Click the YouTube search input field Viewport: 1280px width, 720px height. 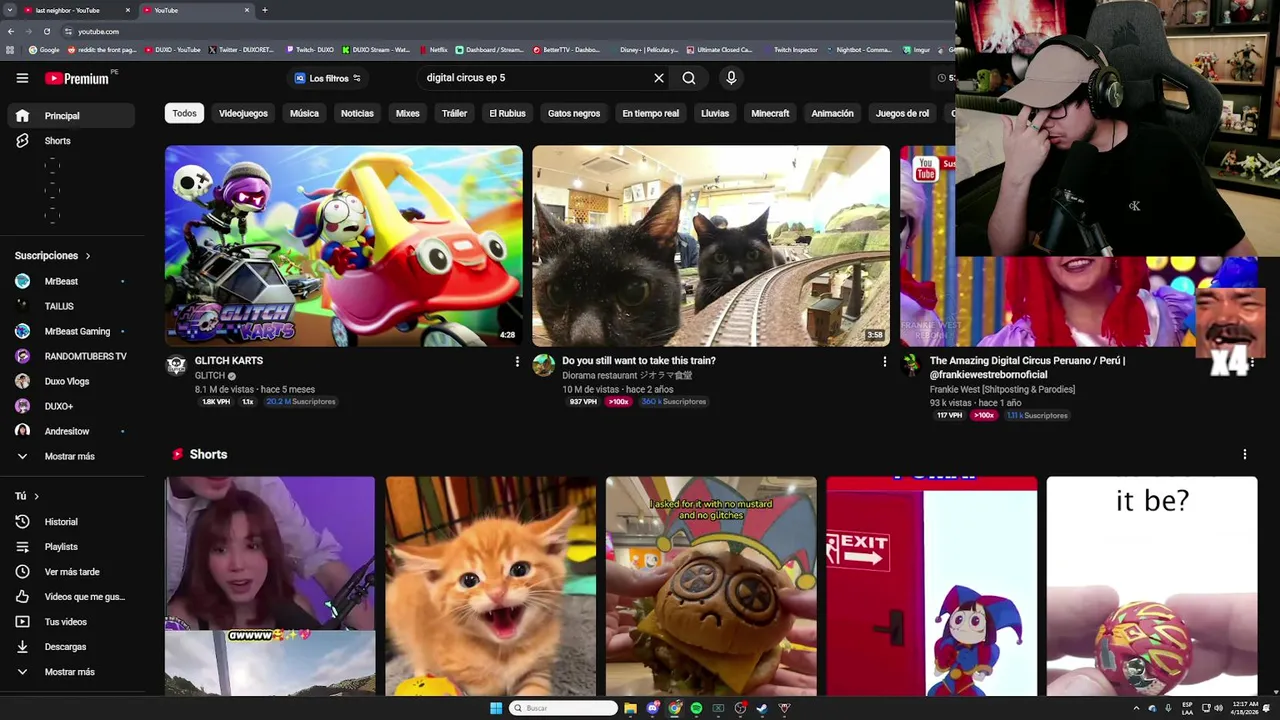tap(535, 78)
